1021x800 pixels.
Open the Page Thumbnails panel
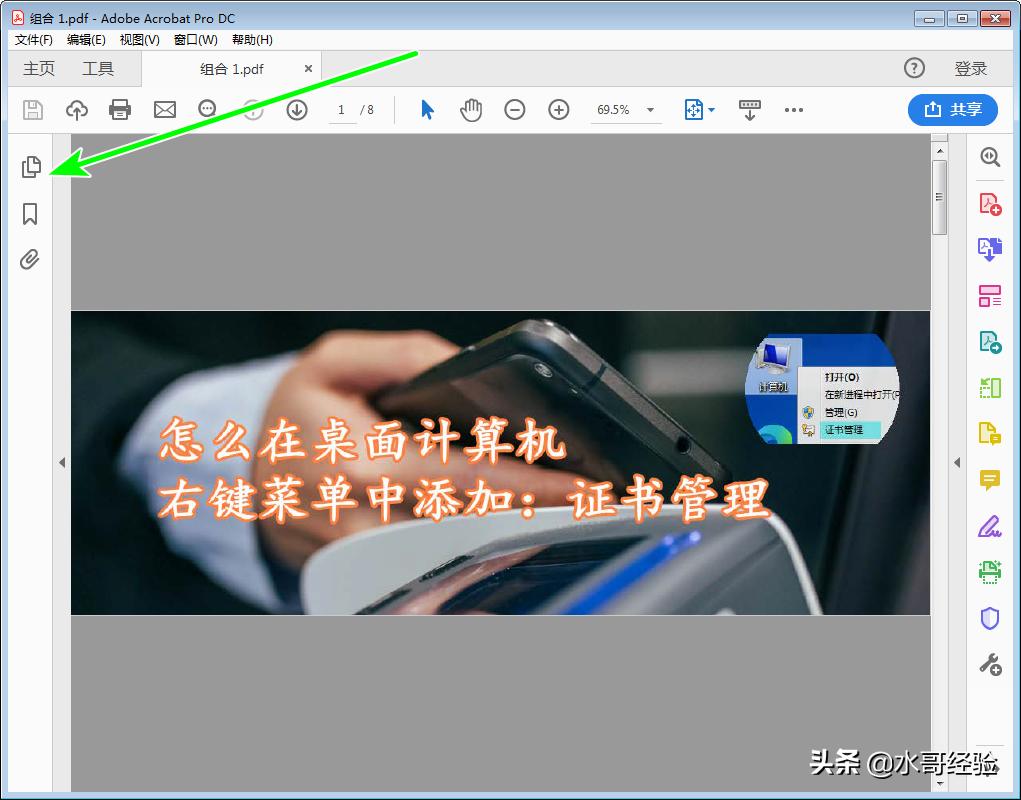(30, 168)
